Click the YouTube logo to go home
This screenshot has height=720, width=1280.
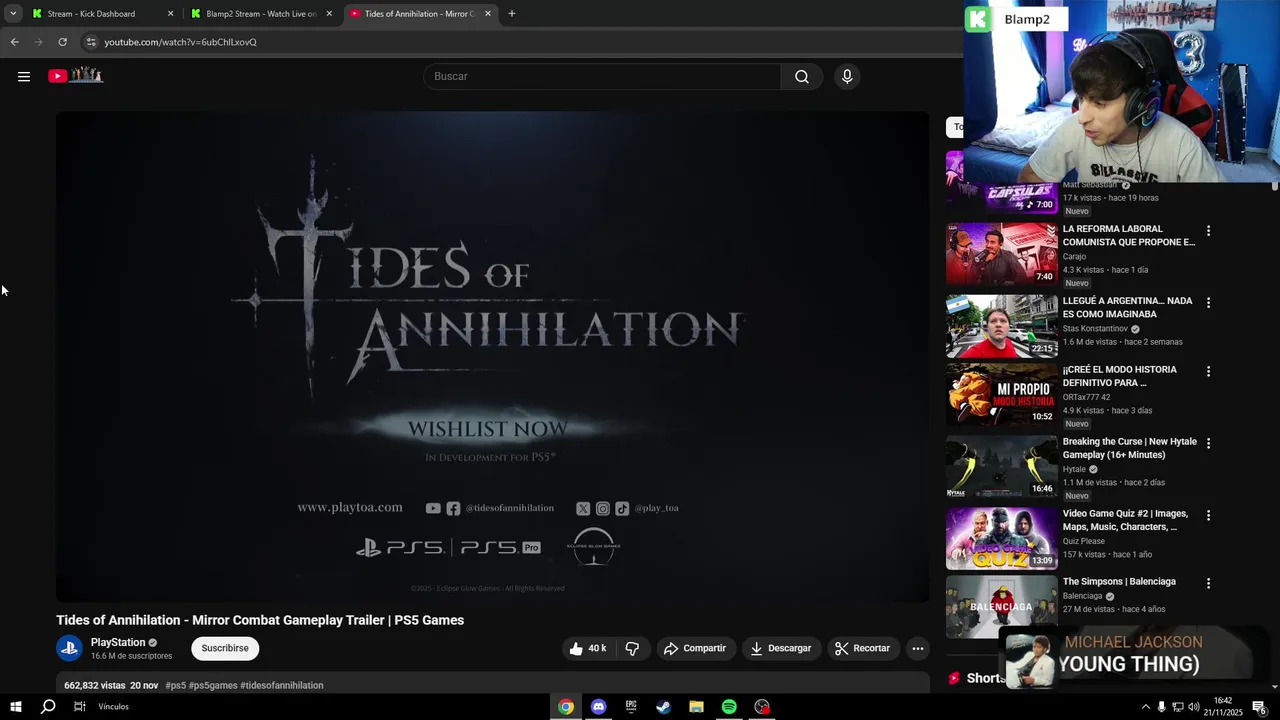coord(75,75)
